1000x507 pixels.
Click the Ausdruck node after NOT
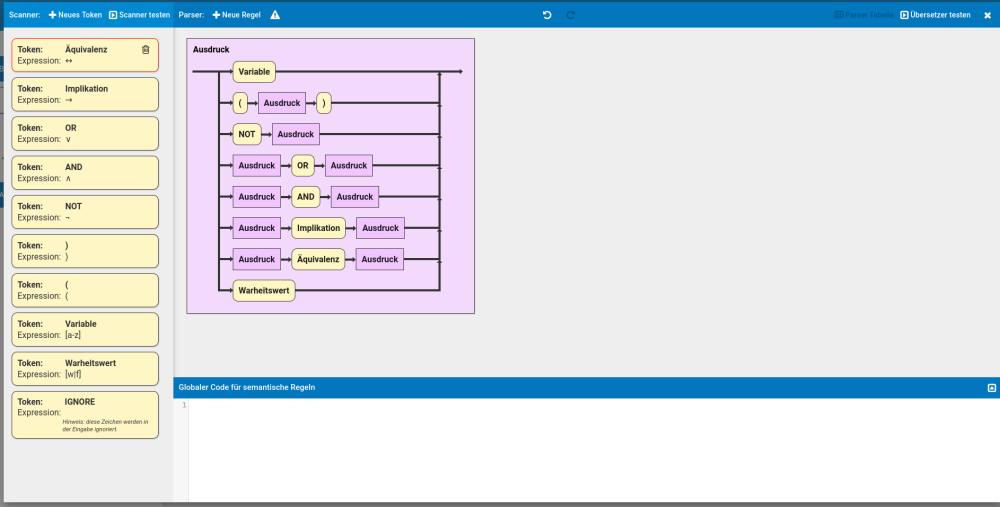click(296, 135)
